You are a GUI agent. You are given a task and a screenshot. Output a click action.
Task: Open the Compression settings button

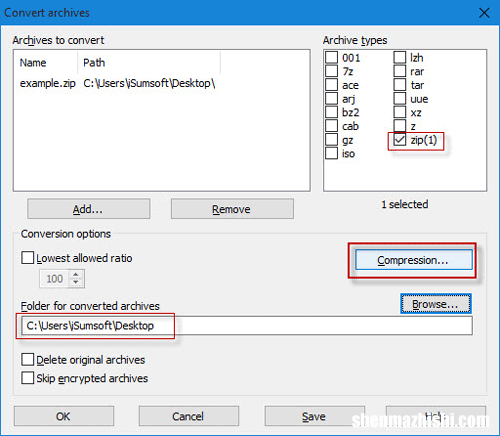414,260
